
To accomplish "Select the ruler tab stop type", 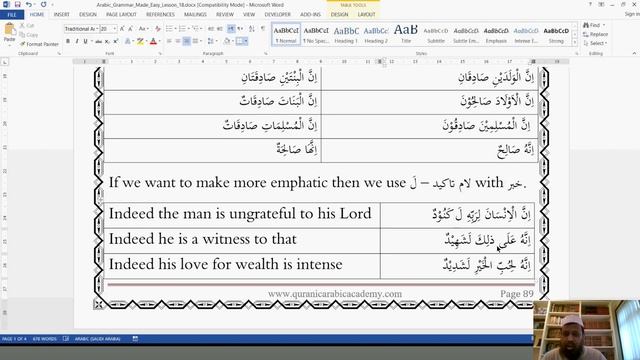I will pyautogui.click(x=5, y=62).
